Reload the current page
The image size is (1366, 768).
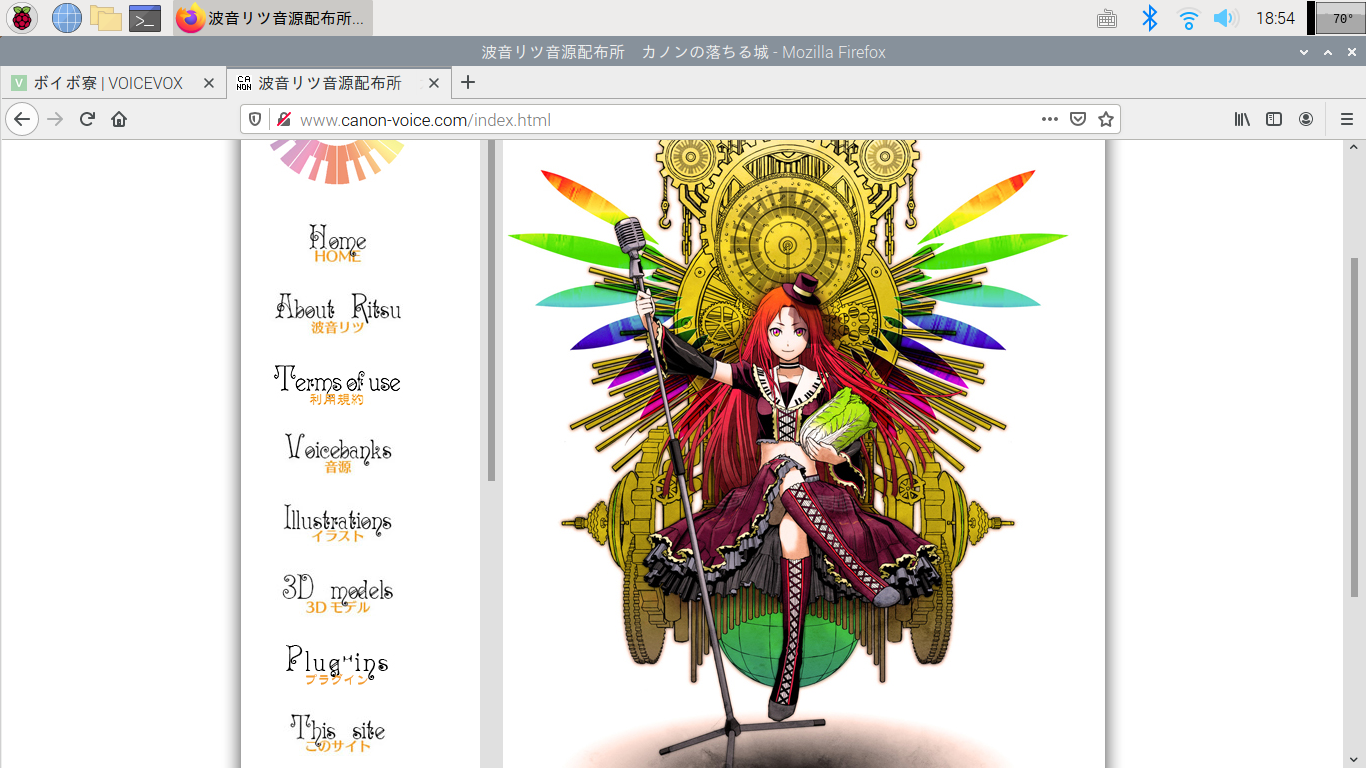tap(87, 119)
